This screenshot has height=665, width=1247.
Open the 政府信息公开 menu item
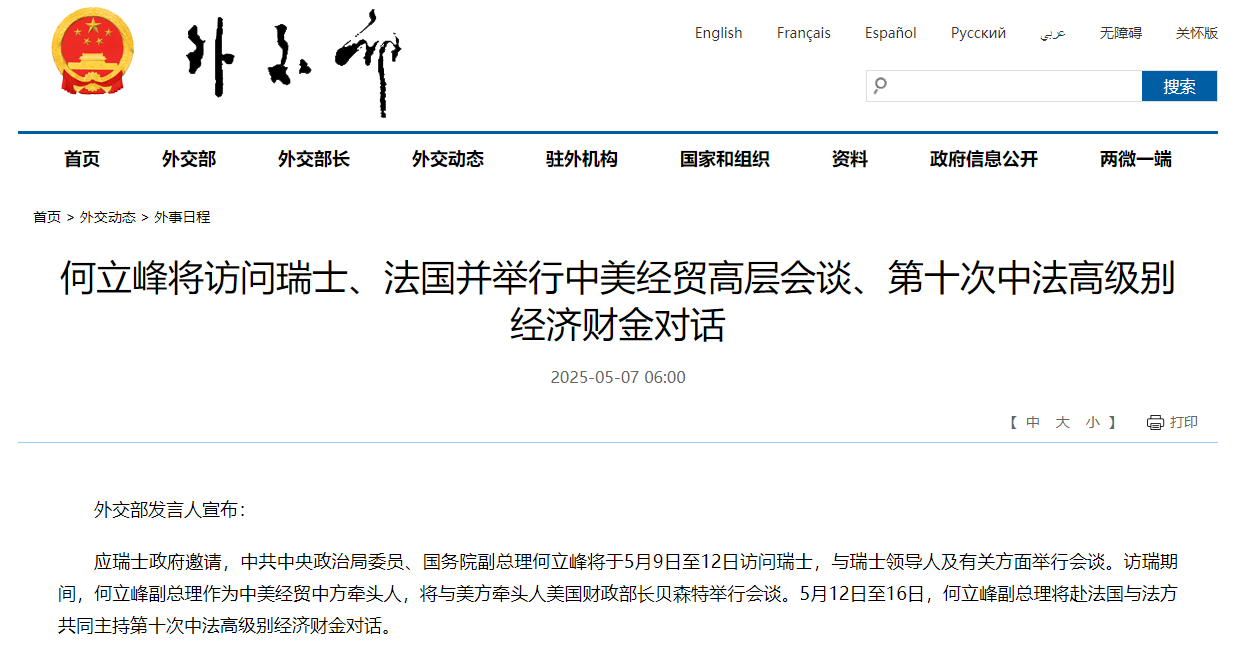(984, 159)
